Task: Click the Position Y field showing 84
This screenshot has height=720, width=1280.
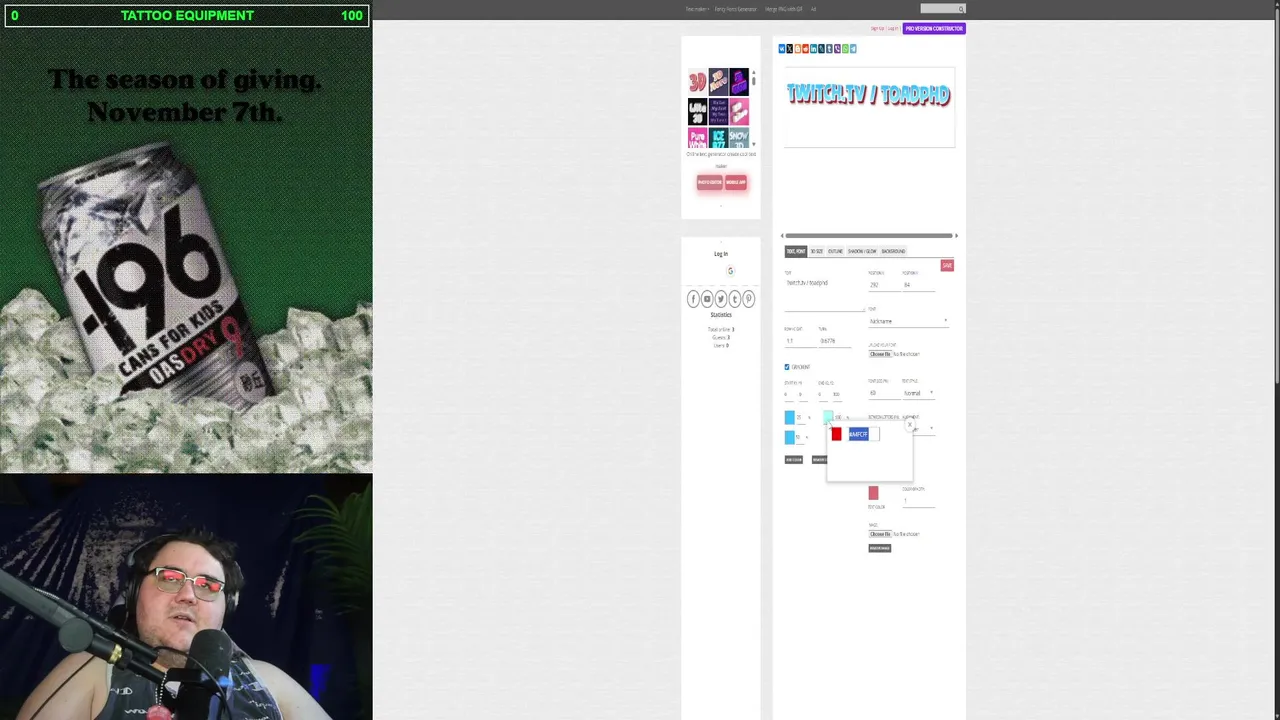Action: click(918, 285)
